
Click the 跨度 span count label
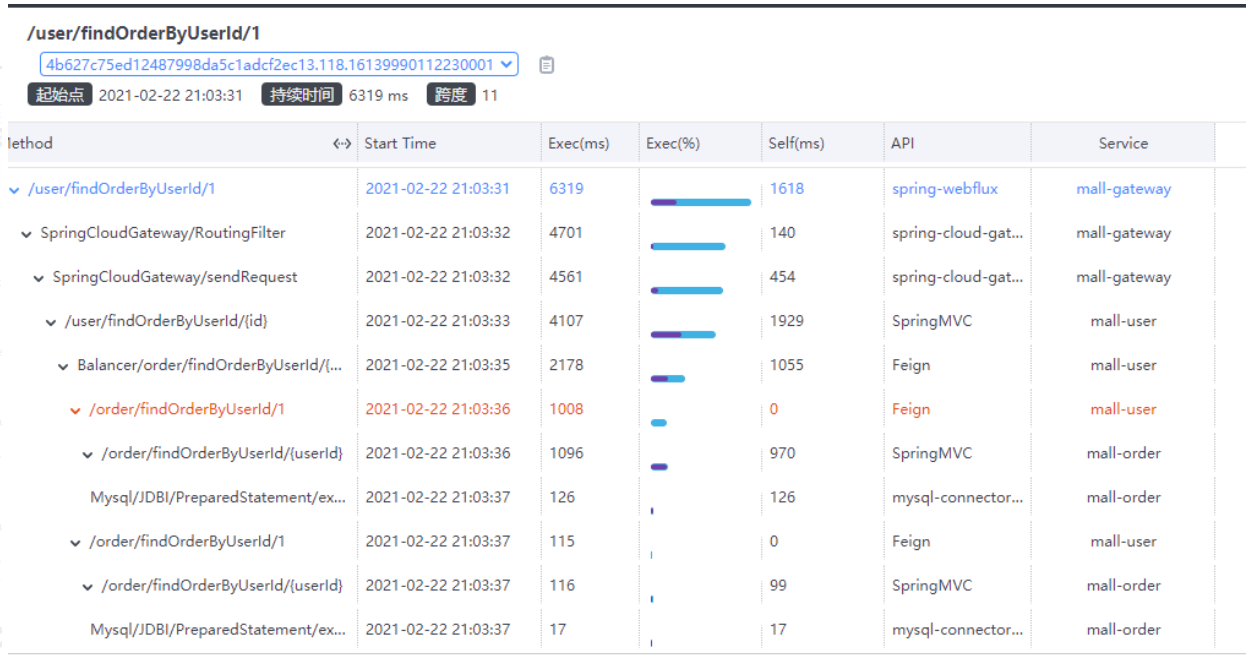[x=450, y=95]
